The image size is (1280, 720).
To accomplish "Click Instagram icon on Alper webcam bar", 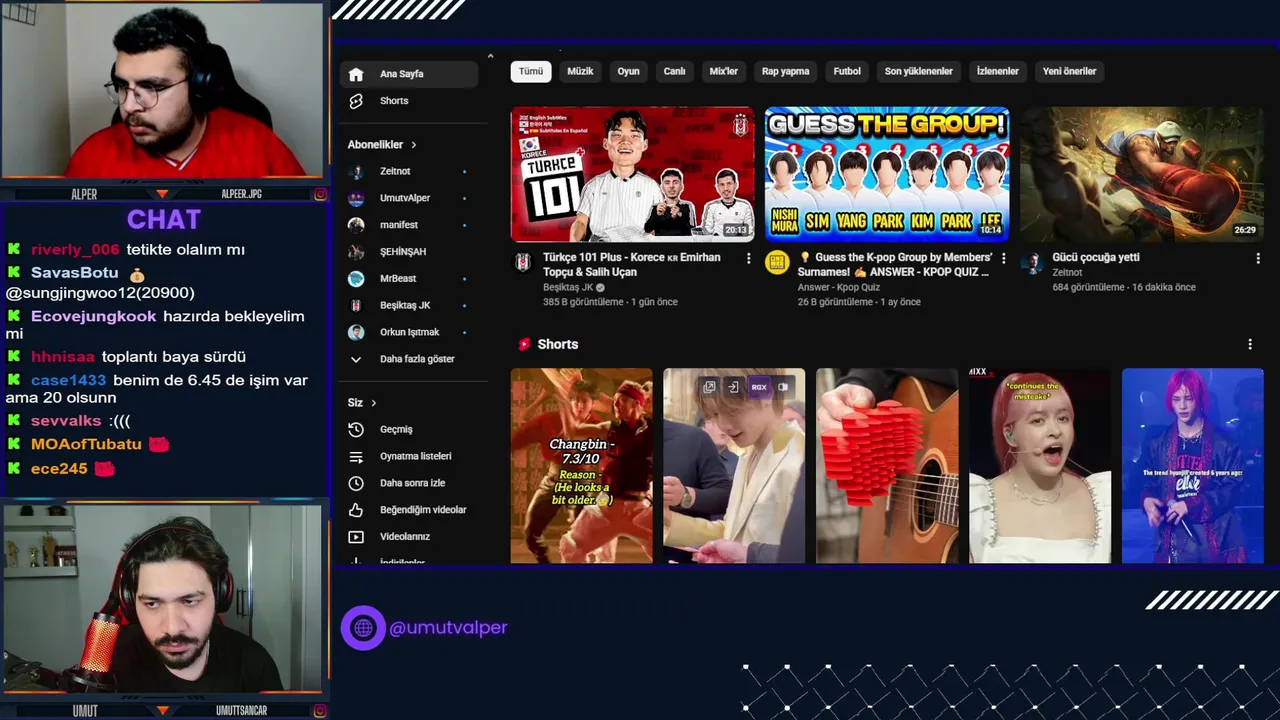I will (x=320, y=194).
